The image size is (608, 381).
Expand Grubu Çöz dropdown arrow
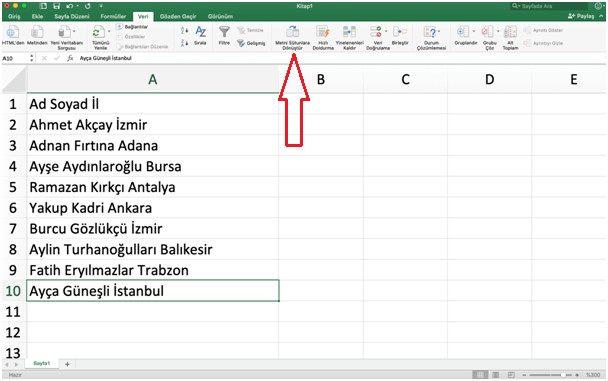498,31
